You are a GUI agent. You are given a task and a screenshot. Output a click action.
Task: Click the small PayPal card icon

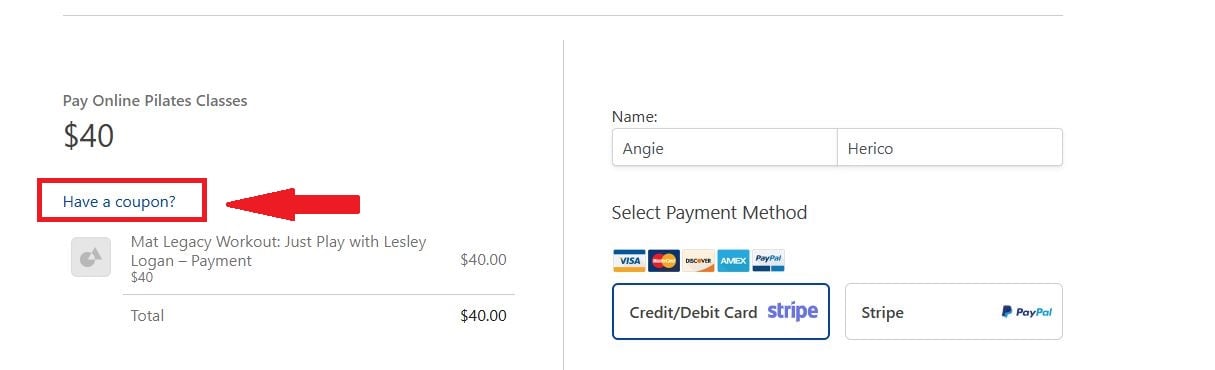pos(768,261)
